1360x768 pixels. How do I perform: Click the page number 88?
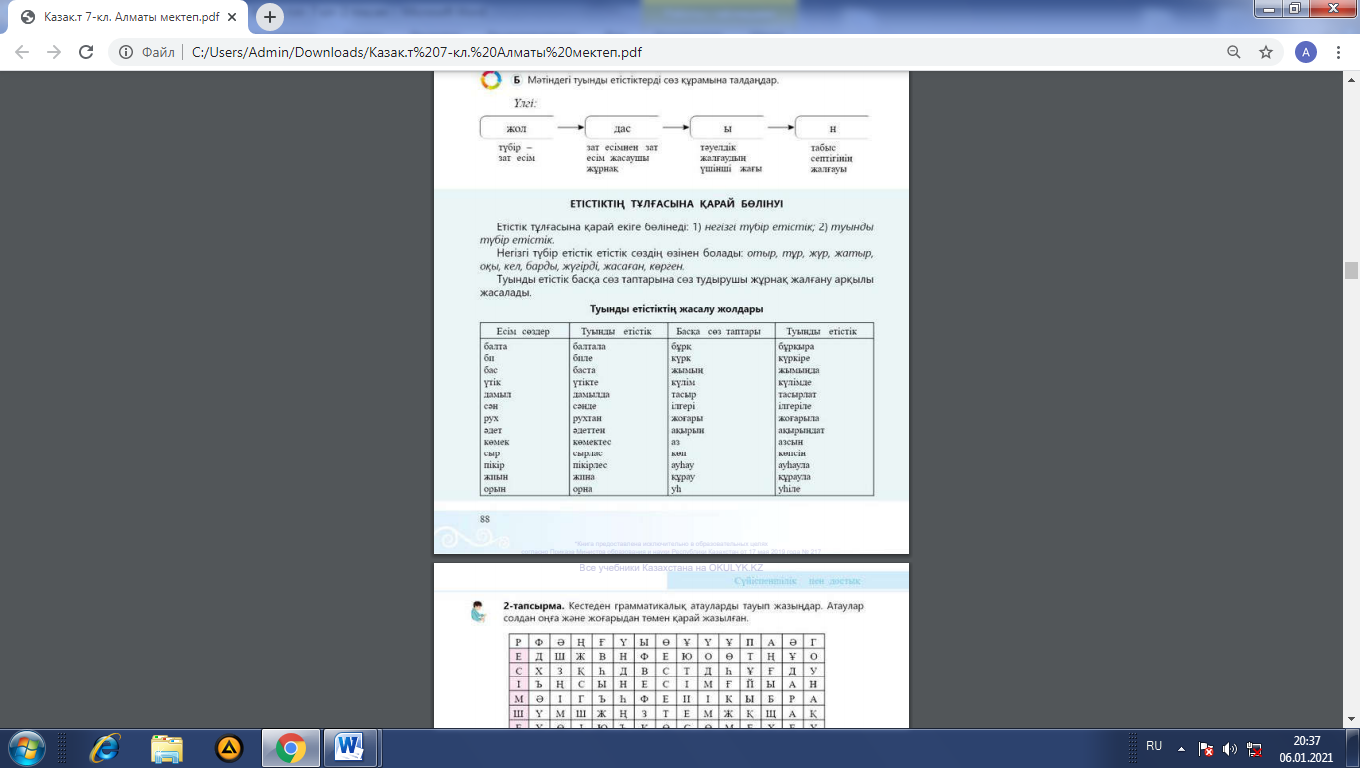[485, 519]
